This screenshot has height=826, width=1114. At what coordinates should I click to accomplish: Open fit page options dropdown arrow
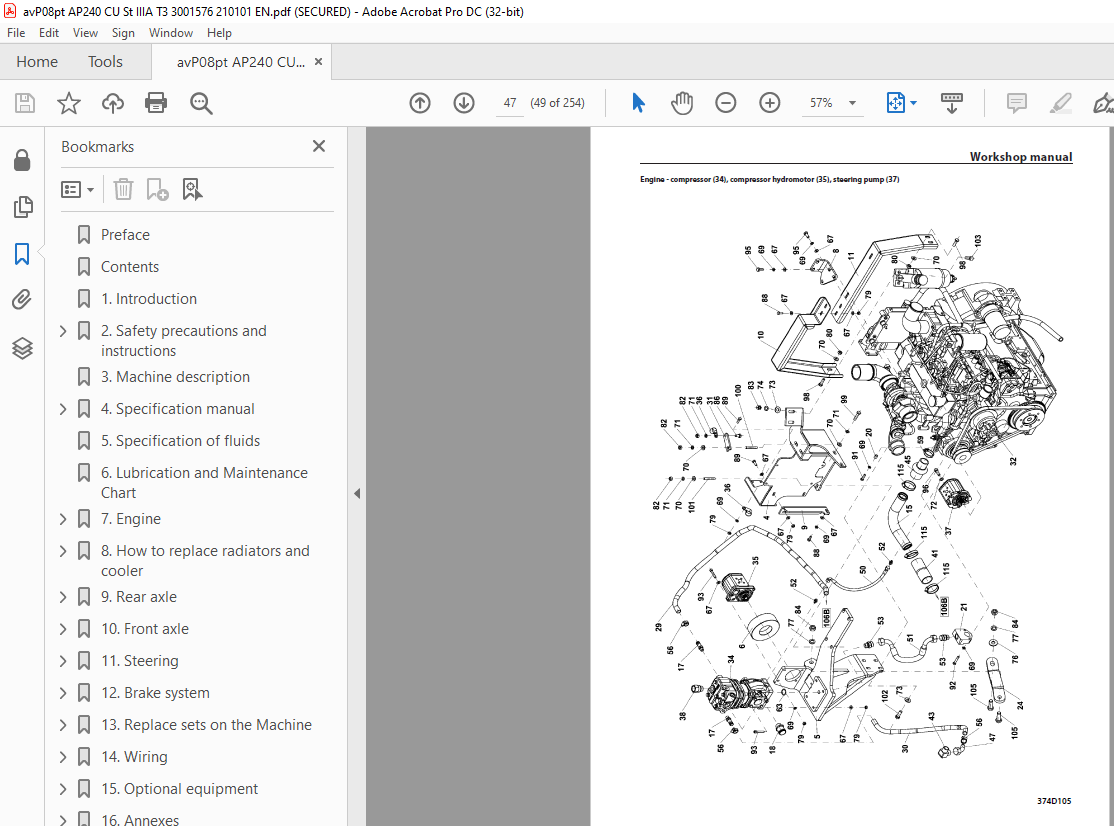(914, 103)
